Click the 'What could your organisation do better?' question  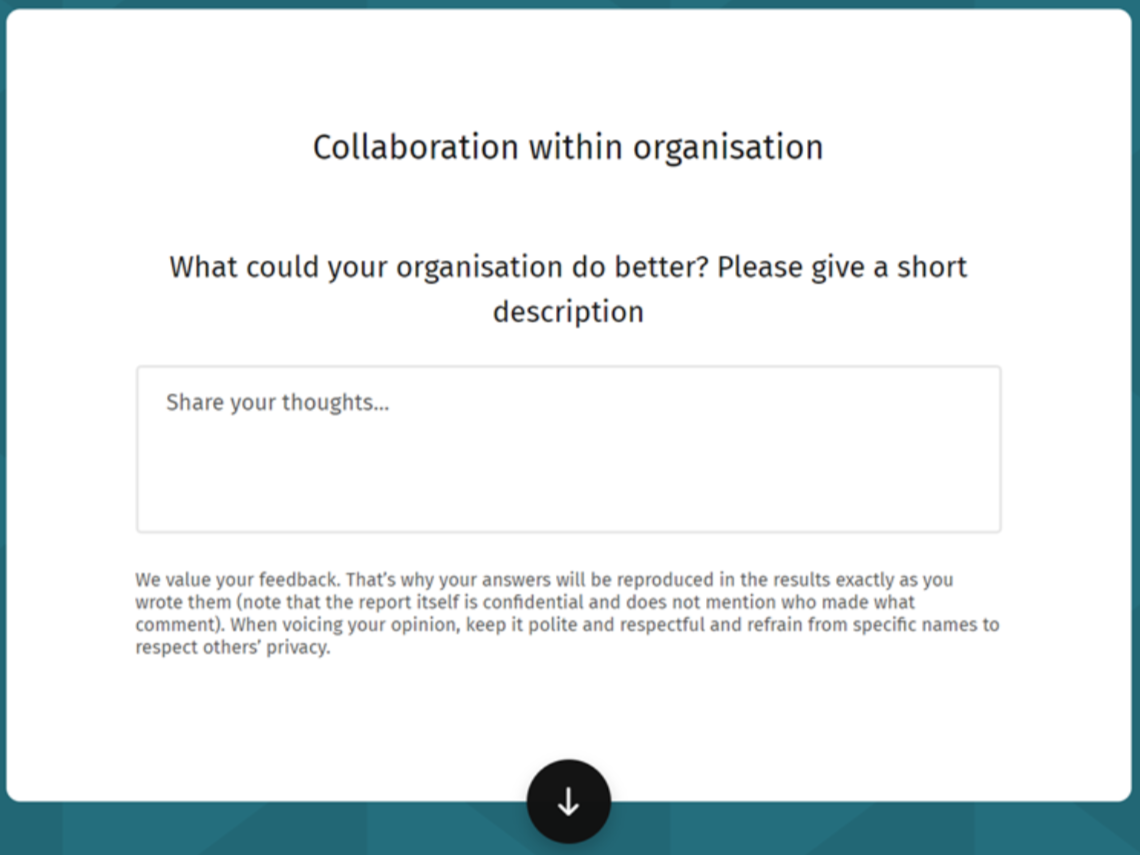tap(440, 268)
